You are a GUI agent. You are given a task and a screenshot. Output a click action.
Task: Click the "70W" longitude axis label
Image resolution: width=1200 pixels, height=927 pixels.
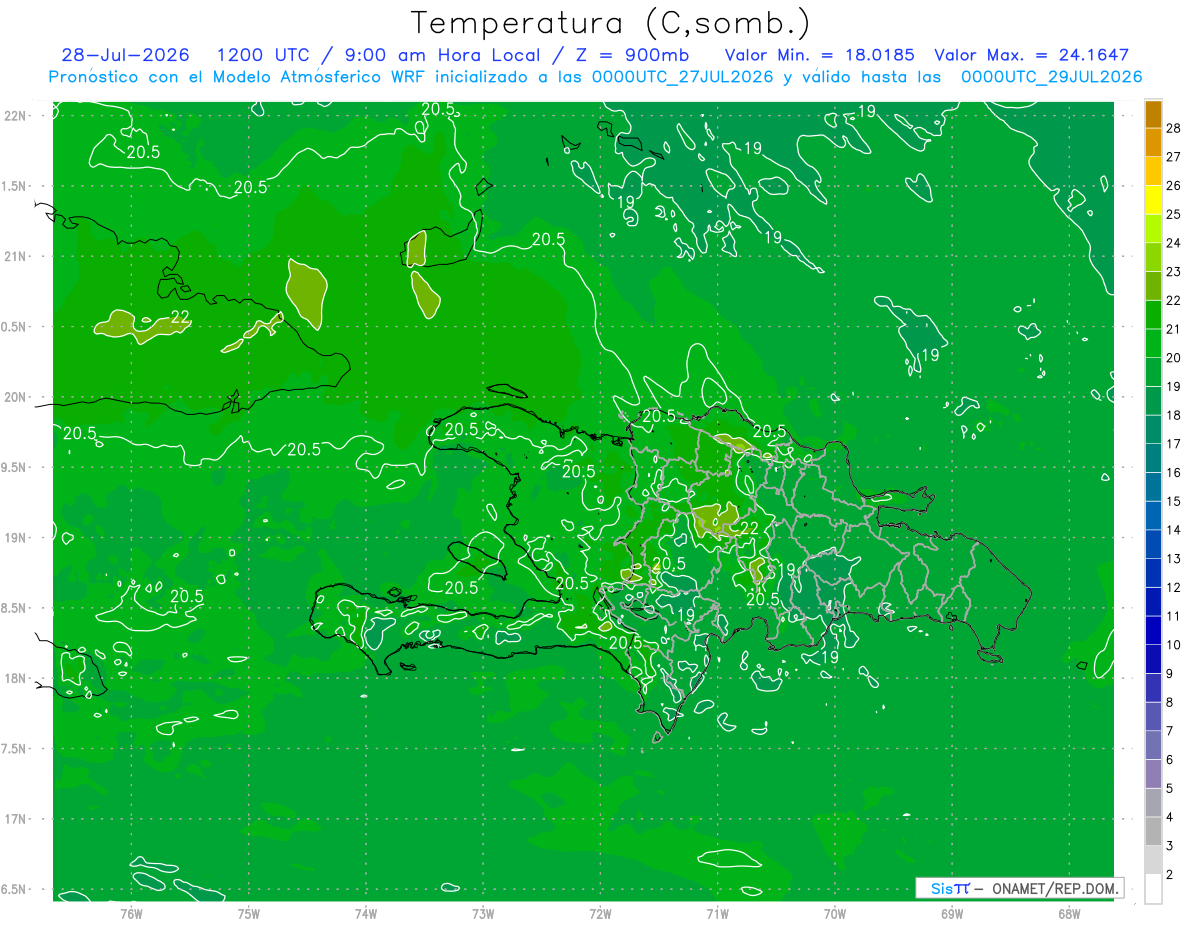point(835,913)
